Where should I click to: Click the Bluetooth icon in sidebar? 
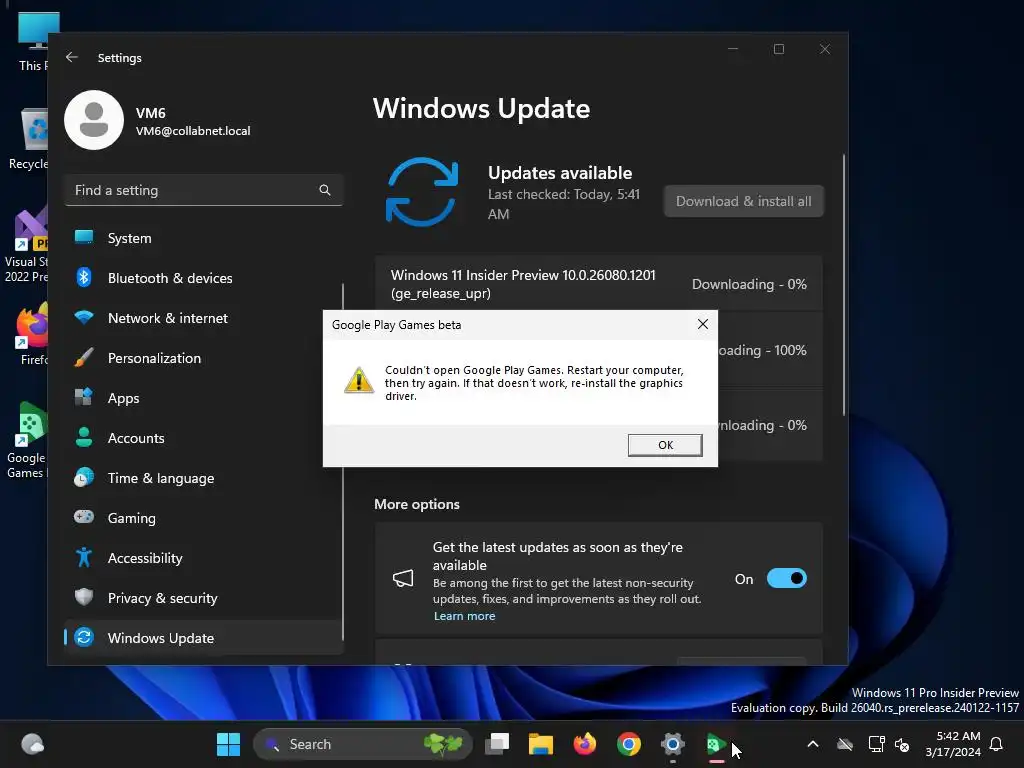point(84,278)
